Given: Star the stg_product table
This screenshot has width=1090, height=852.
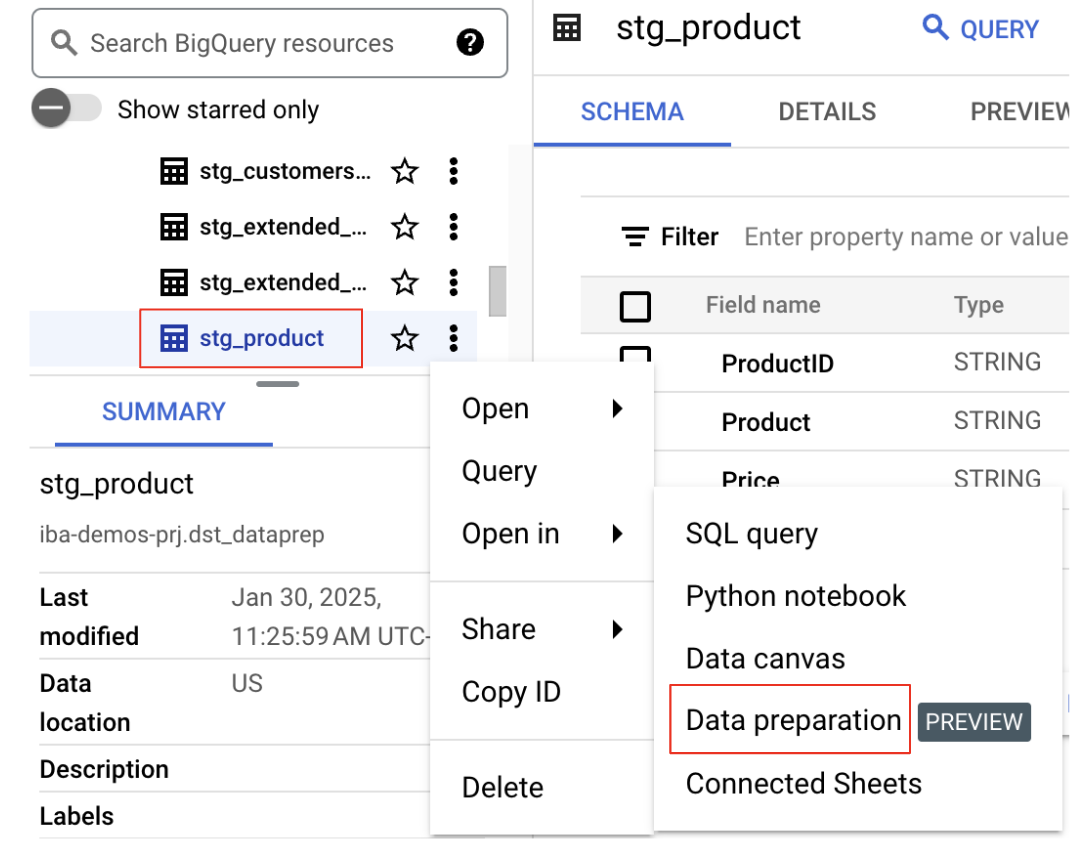Looking at the screenshot, I should pyautogui.click(x=404, y=339).
